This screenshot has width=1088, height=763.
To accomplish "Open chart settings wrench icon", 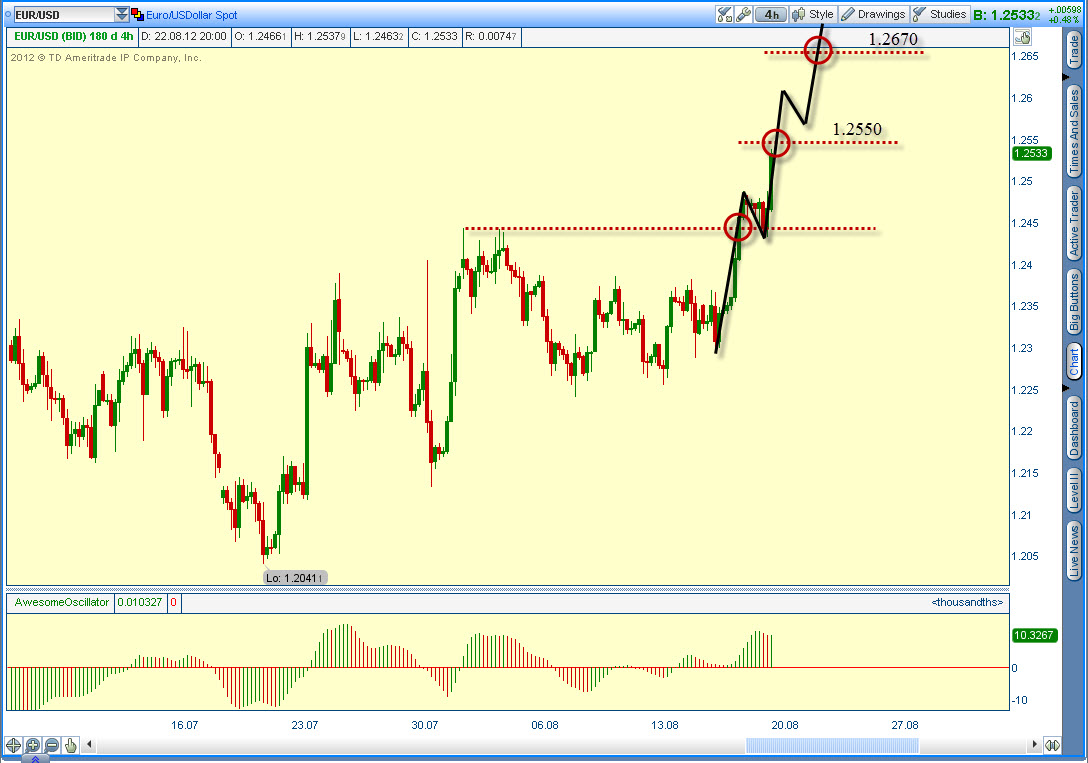I will 743,15.
